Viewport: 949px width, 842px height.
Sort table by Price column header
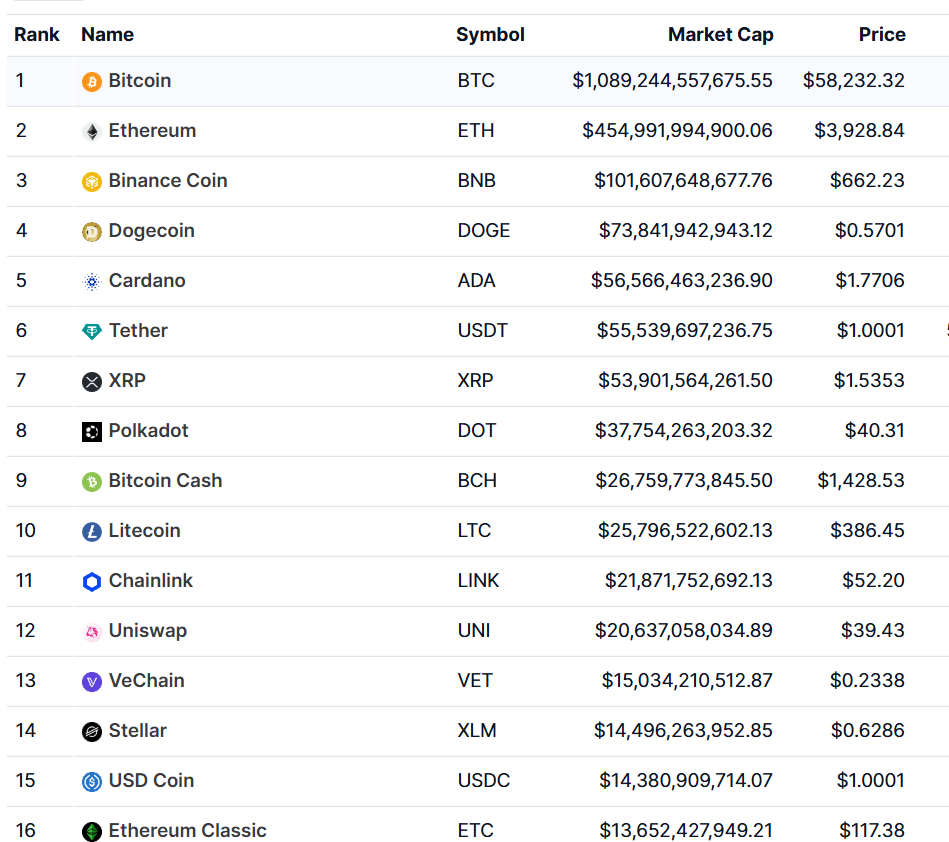882,35
